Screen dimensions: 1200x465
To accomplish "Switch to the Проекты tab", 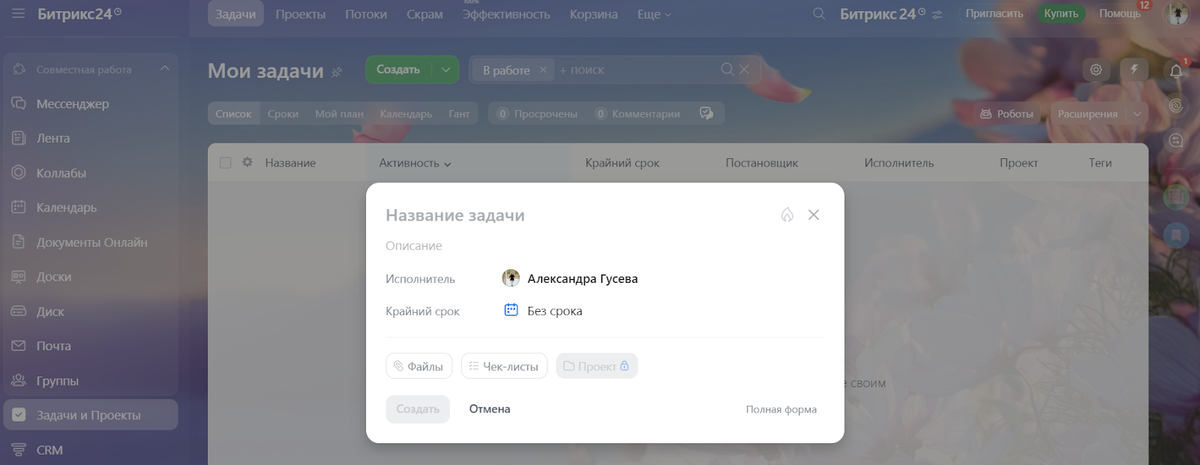I will pyautogui.click(x=300, y=14).
